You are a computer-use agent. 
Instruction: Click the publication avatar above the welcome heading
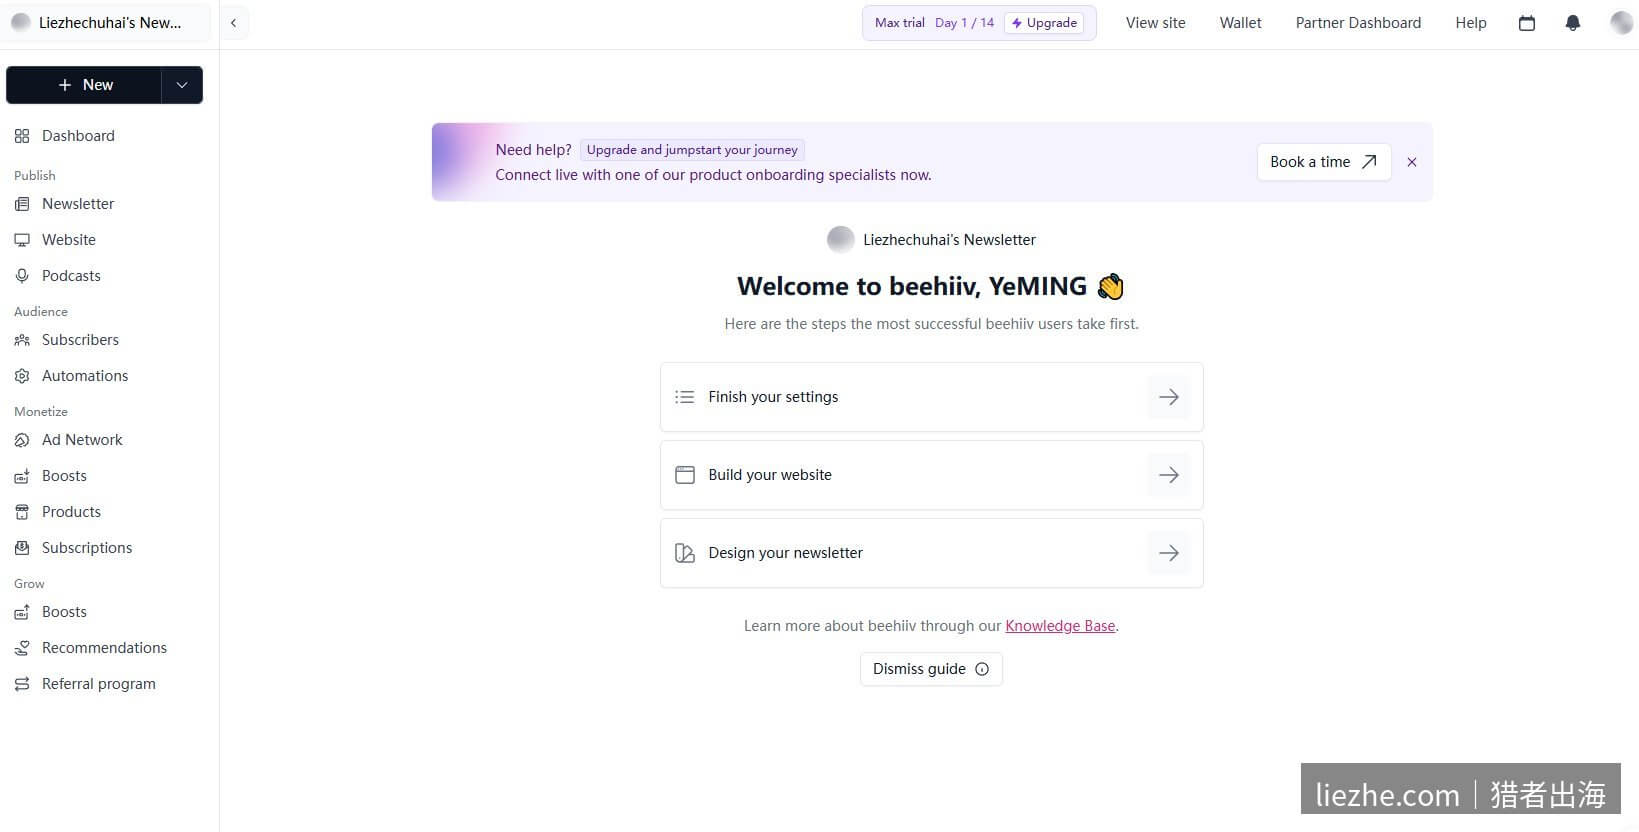click(x=841, y=240)
